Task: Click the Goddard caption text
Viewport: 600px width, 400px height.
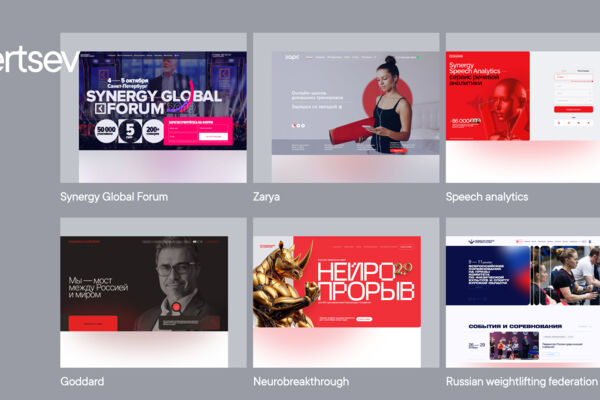Action: pos(82,382)
